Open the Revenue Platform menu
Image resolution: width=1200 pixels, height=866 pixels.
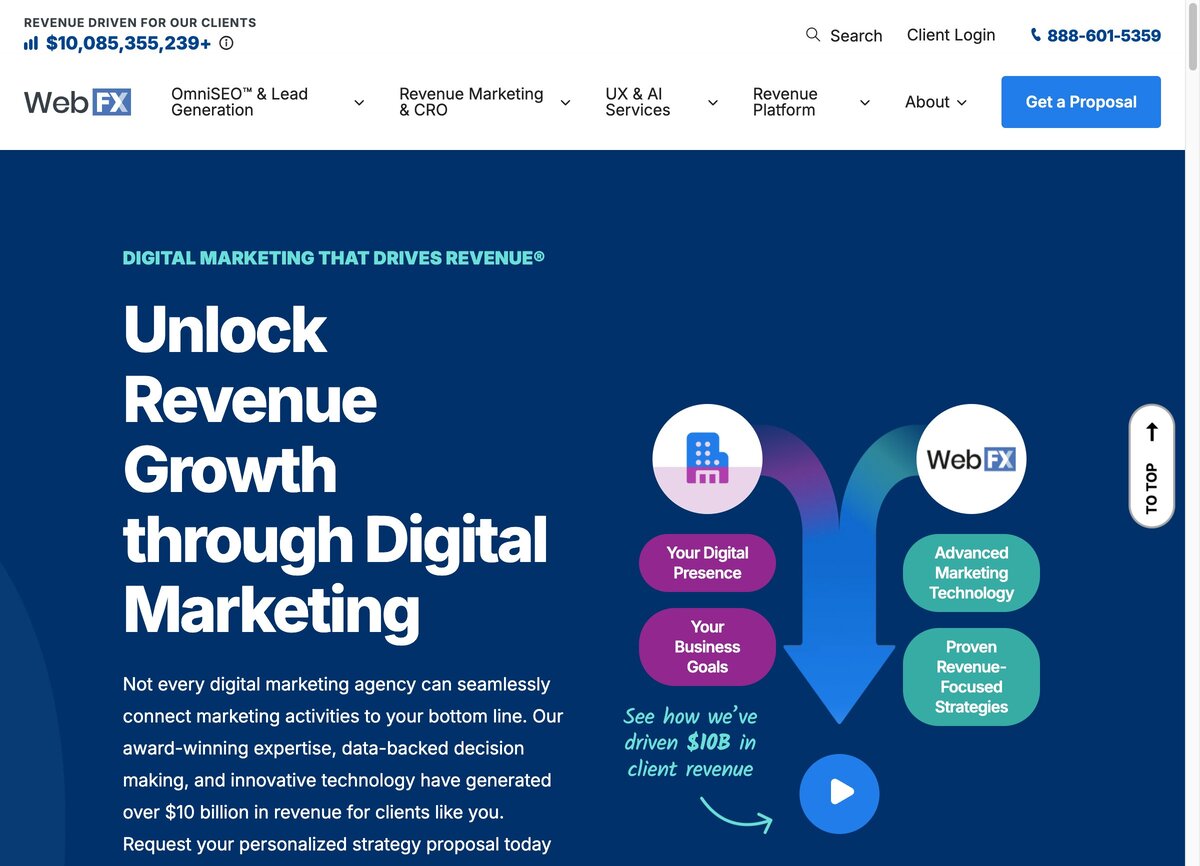[x=785, y=102]
